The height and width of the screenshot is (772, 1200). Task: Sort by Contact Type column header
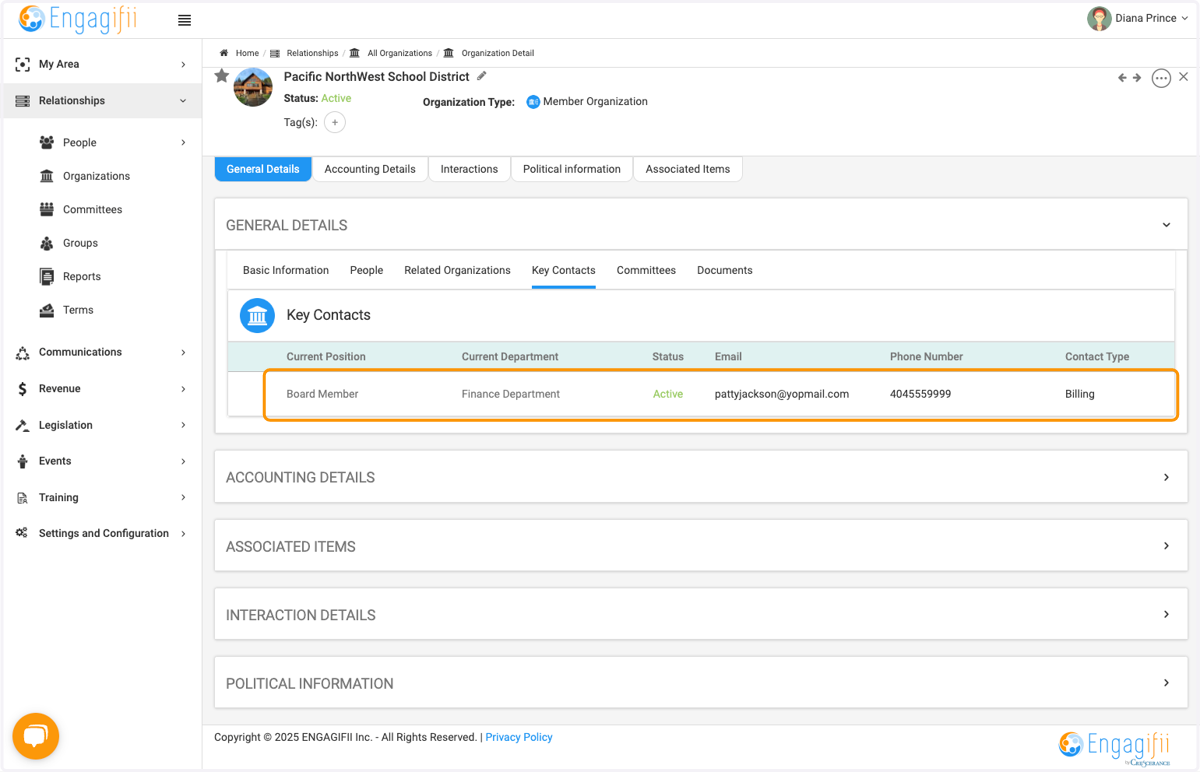[1097, 356]
